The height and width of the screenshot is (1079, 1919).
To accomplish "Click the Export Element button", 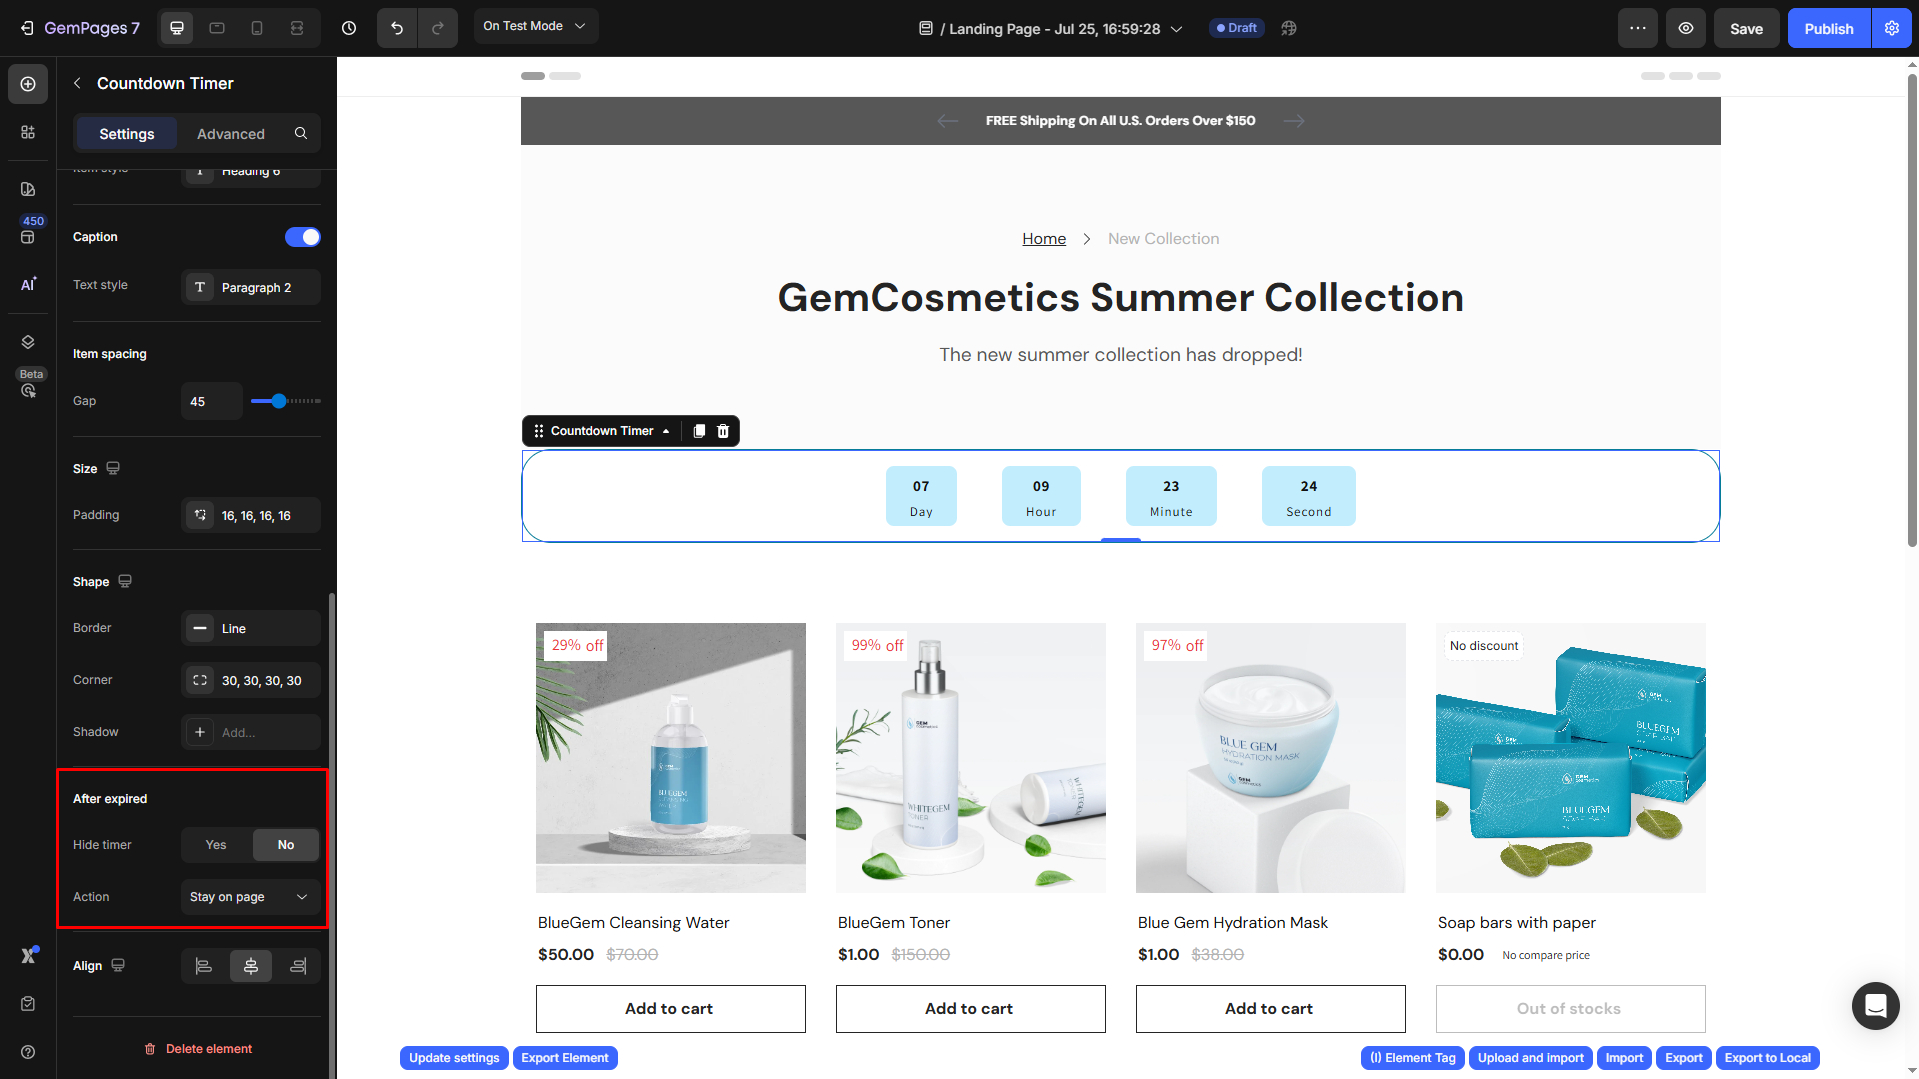I will coord(565,1058).
